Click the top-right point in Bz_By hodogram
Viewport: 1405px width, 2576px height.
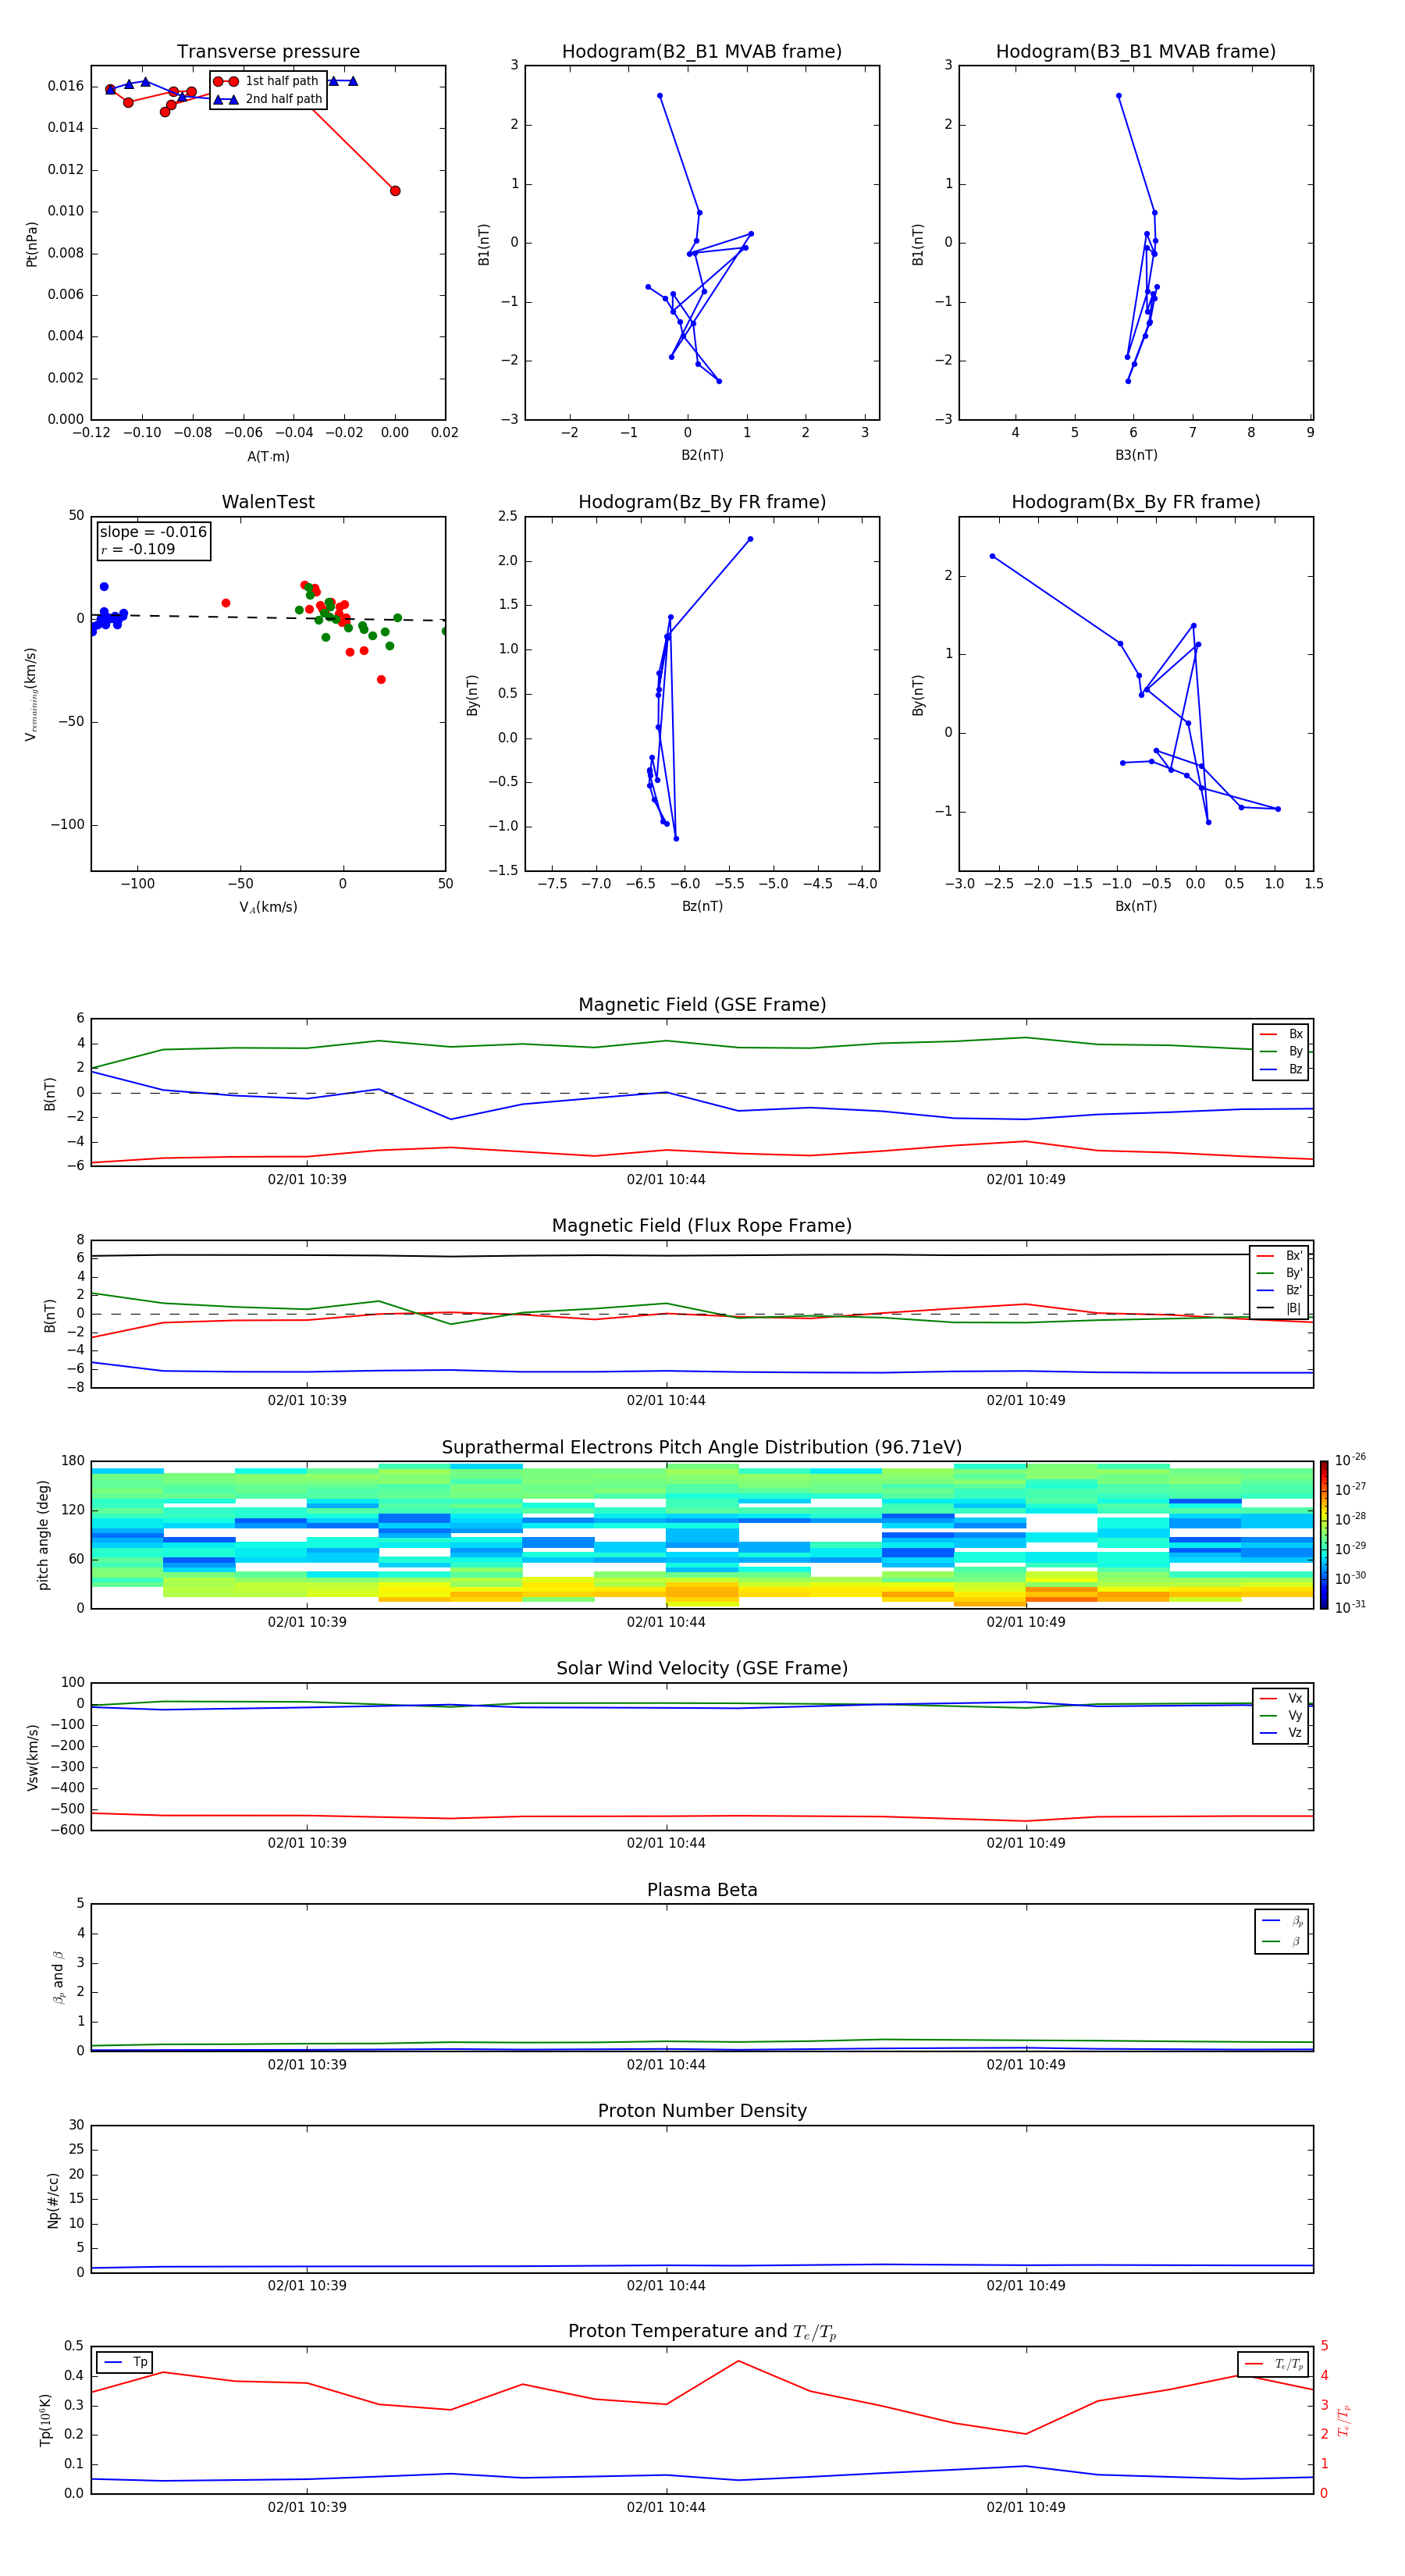[750, 539]
